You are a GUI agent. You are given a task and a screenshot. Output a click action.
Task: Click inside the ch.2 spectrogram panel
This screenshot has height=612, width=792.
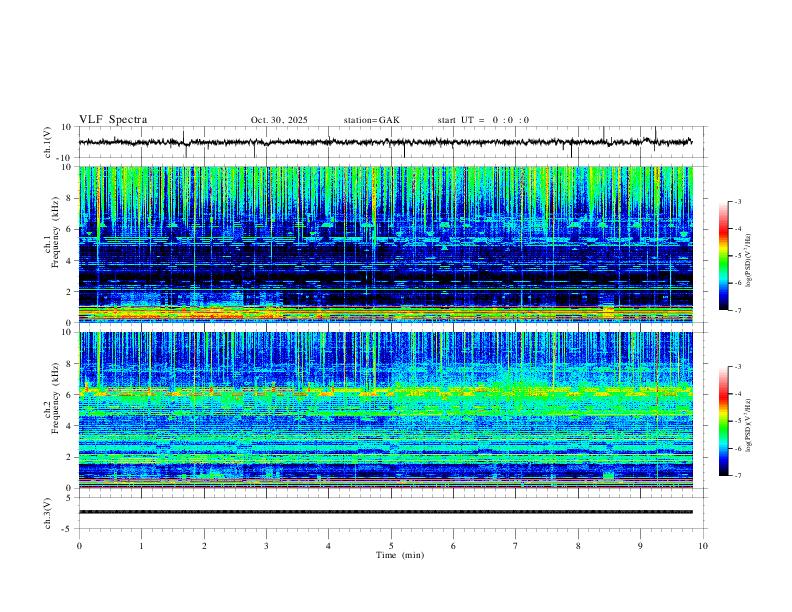(x=385, y=410)
